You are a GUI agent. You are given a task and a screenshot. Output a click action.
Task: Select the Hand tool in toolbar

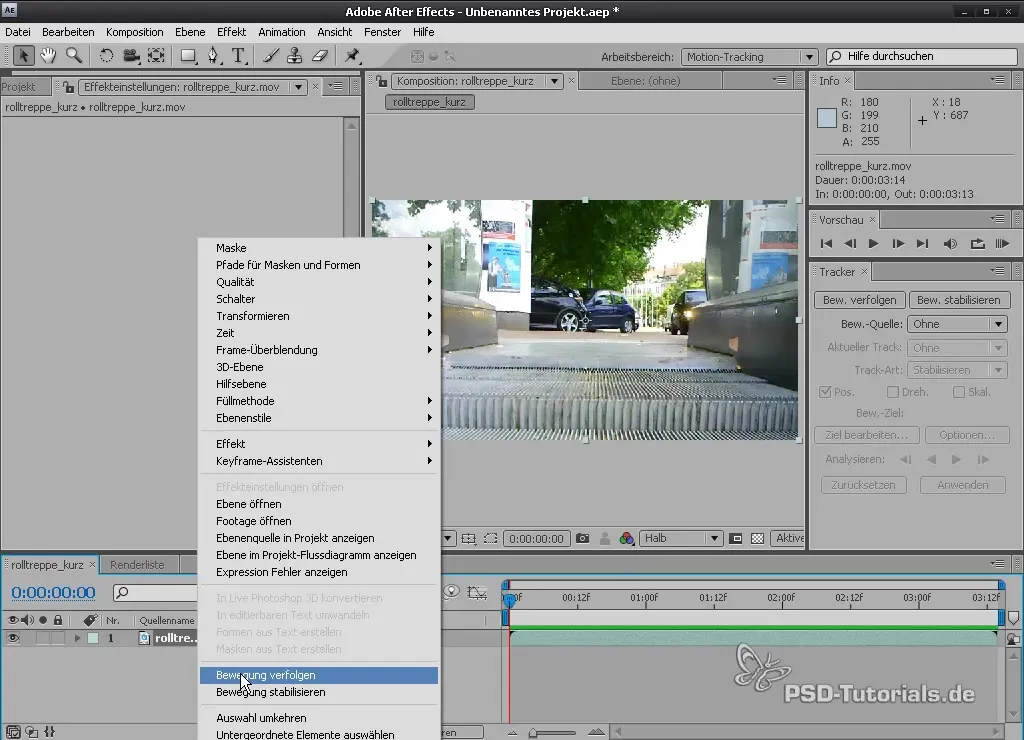coord(47,56)
